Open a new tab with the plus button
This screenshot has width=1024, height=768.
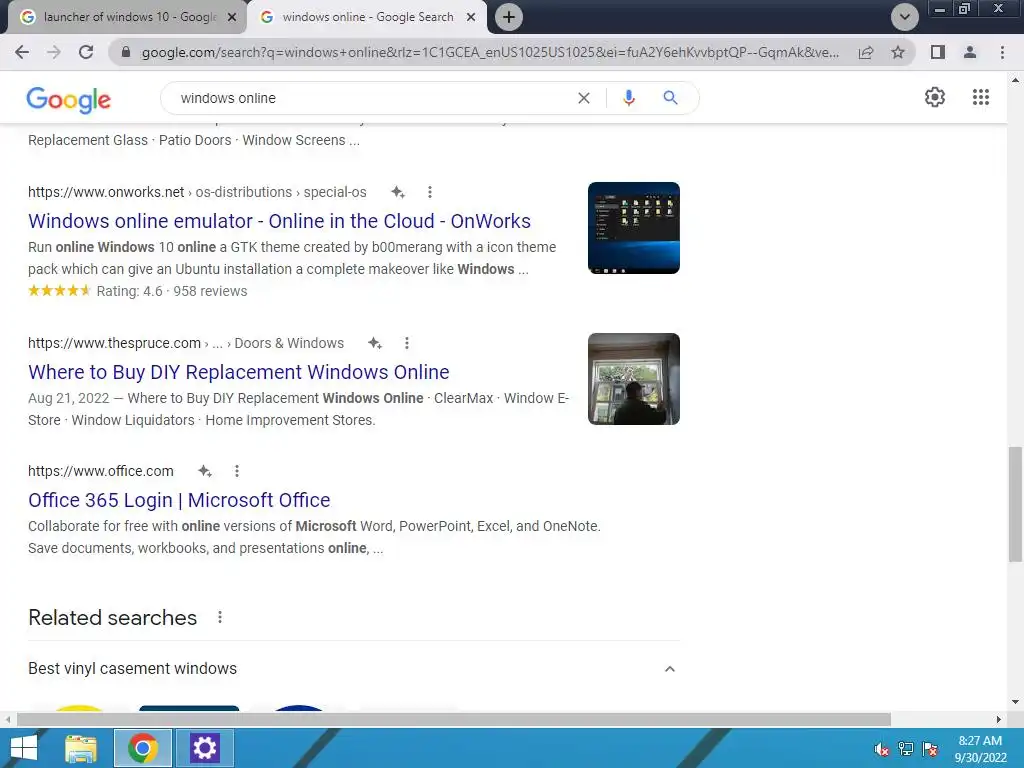(509, 17)
